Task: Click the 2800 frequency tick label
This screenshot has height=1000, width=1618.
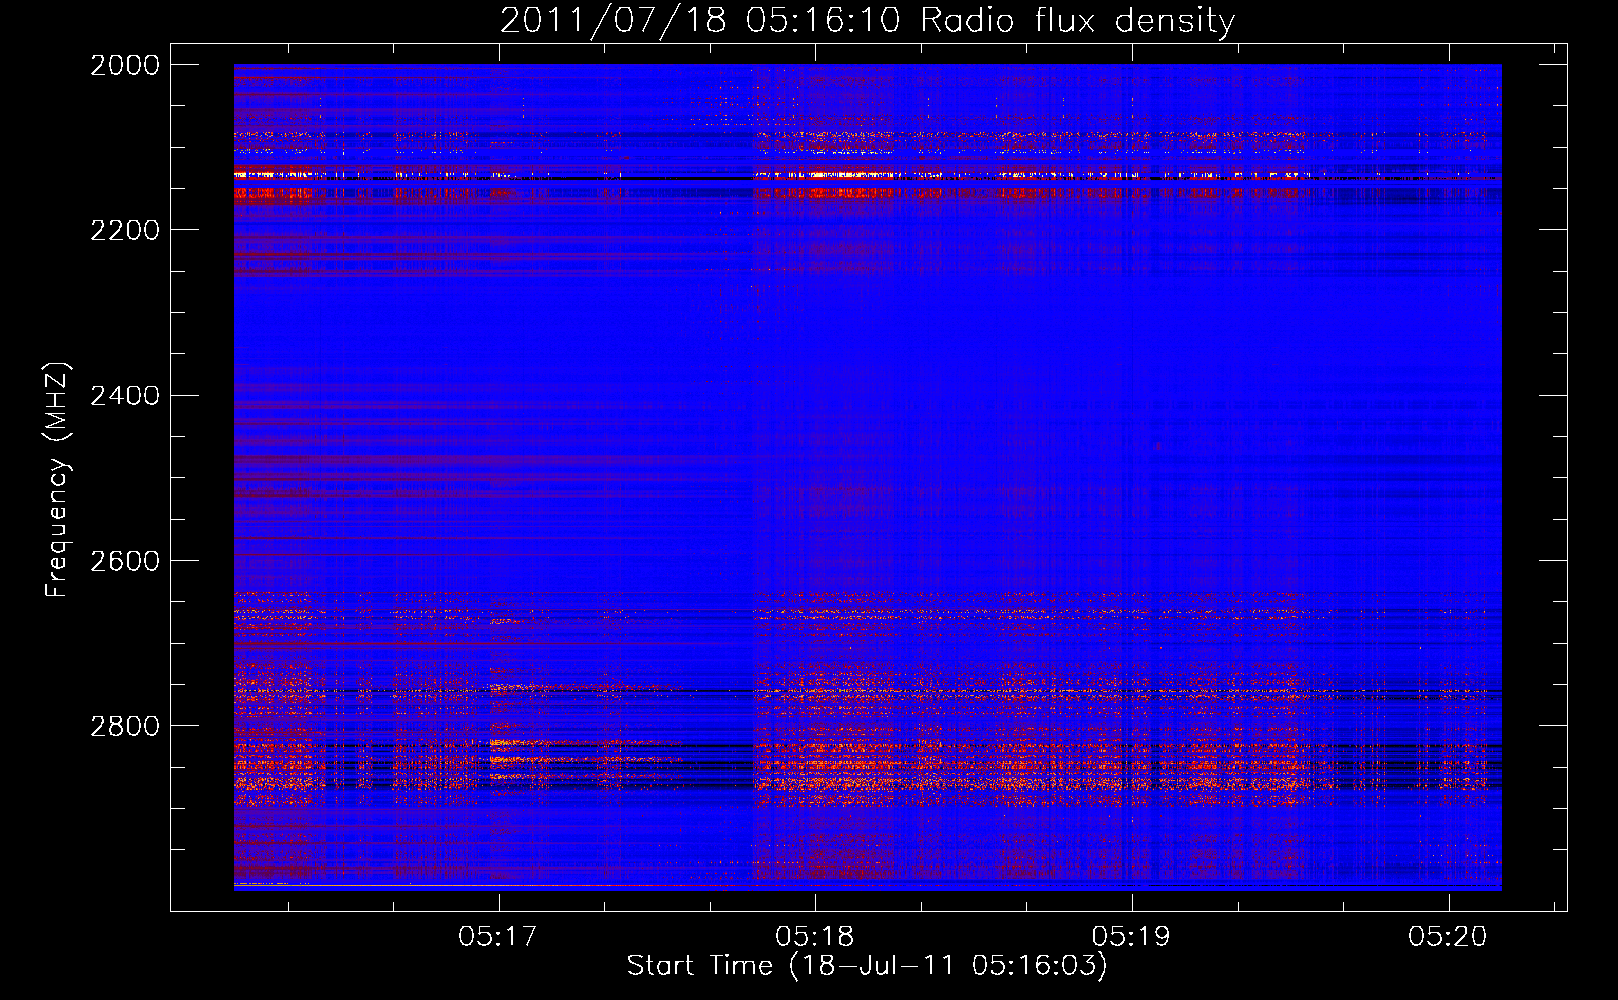Action: (x=125, y=726)
